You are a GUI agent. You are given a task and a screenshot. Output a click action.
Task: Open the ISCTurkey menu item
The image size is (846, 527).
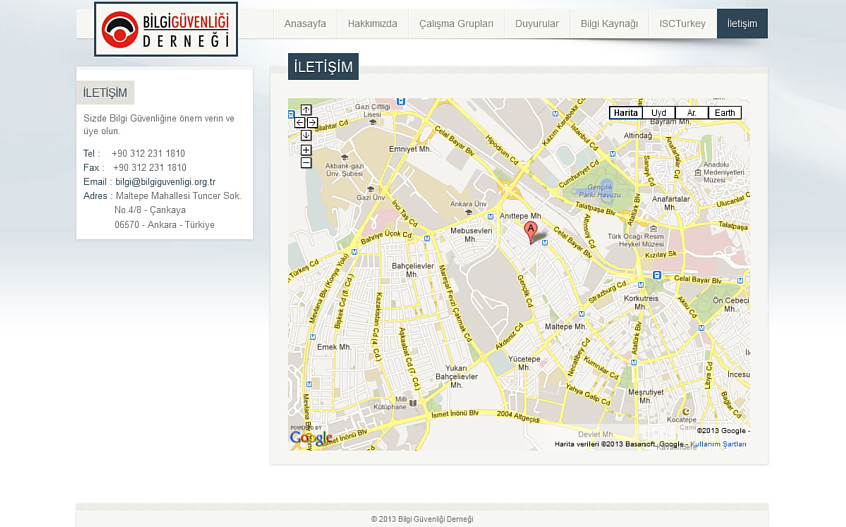(x=683, y=24)
